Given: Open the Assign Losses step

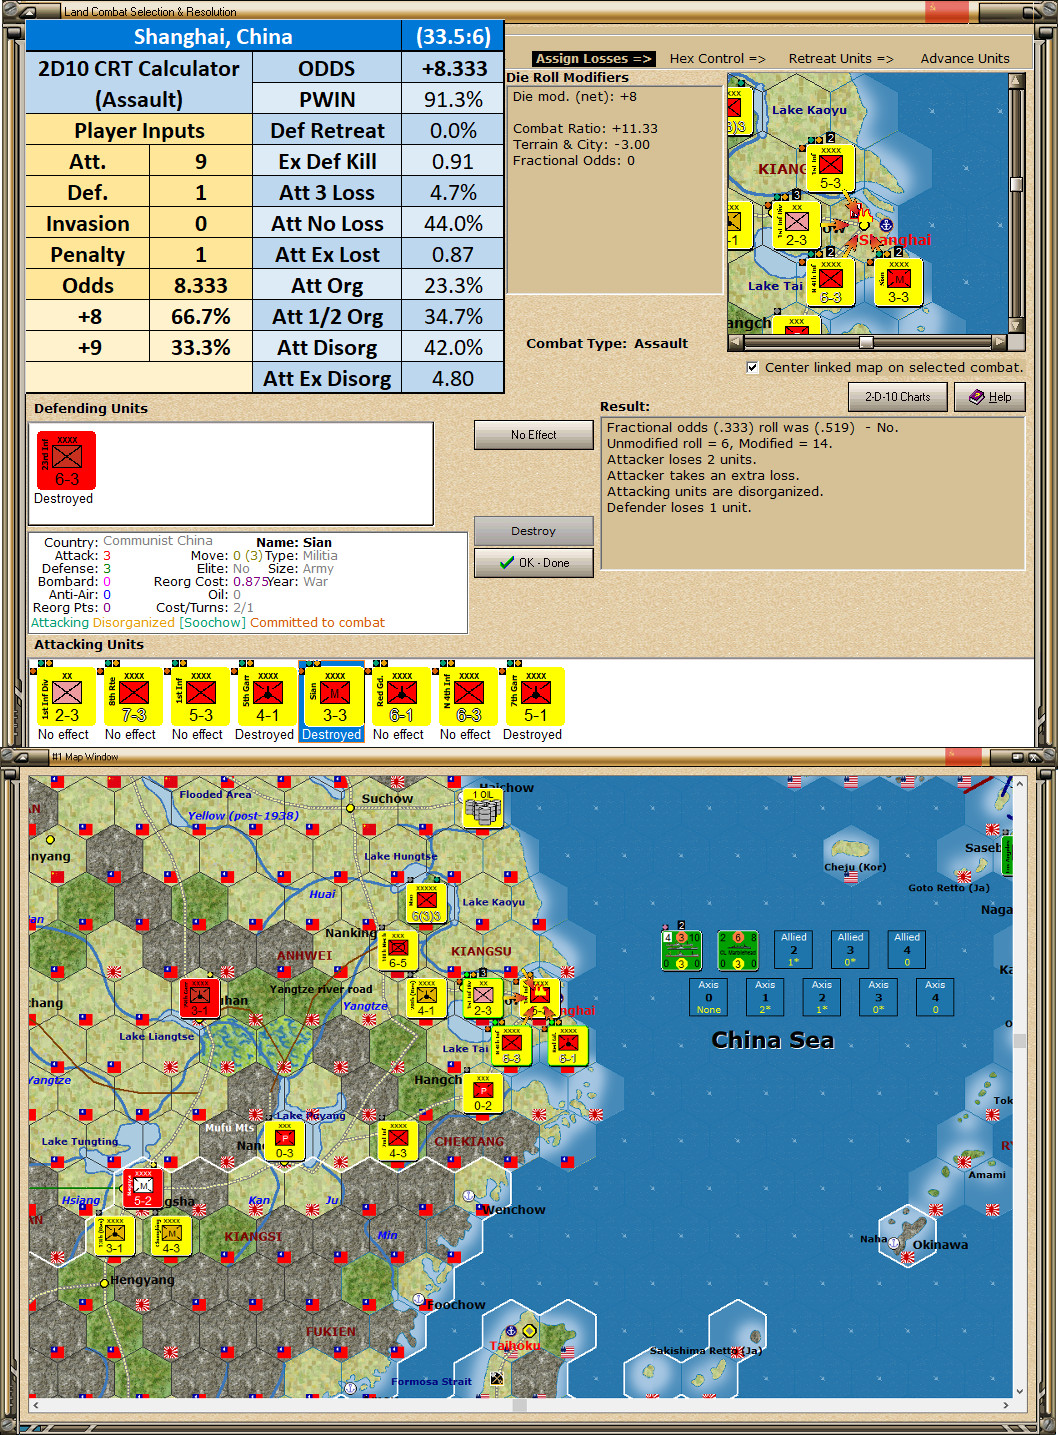Looking at the screenshot, I should pyautogui.click(x=593, y=59).
